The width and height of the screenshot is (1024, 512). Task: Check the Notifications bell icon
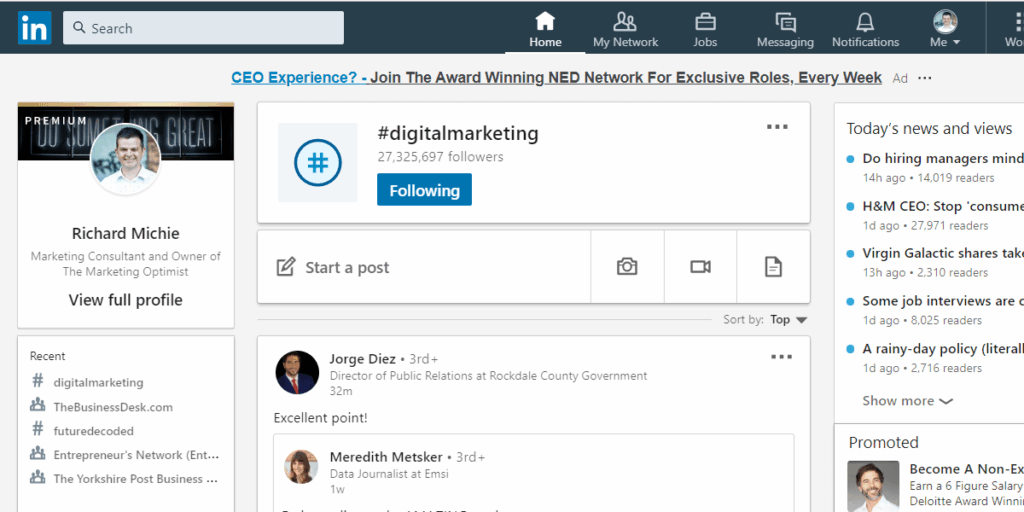[x=865, y=22]
